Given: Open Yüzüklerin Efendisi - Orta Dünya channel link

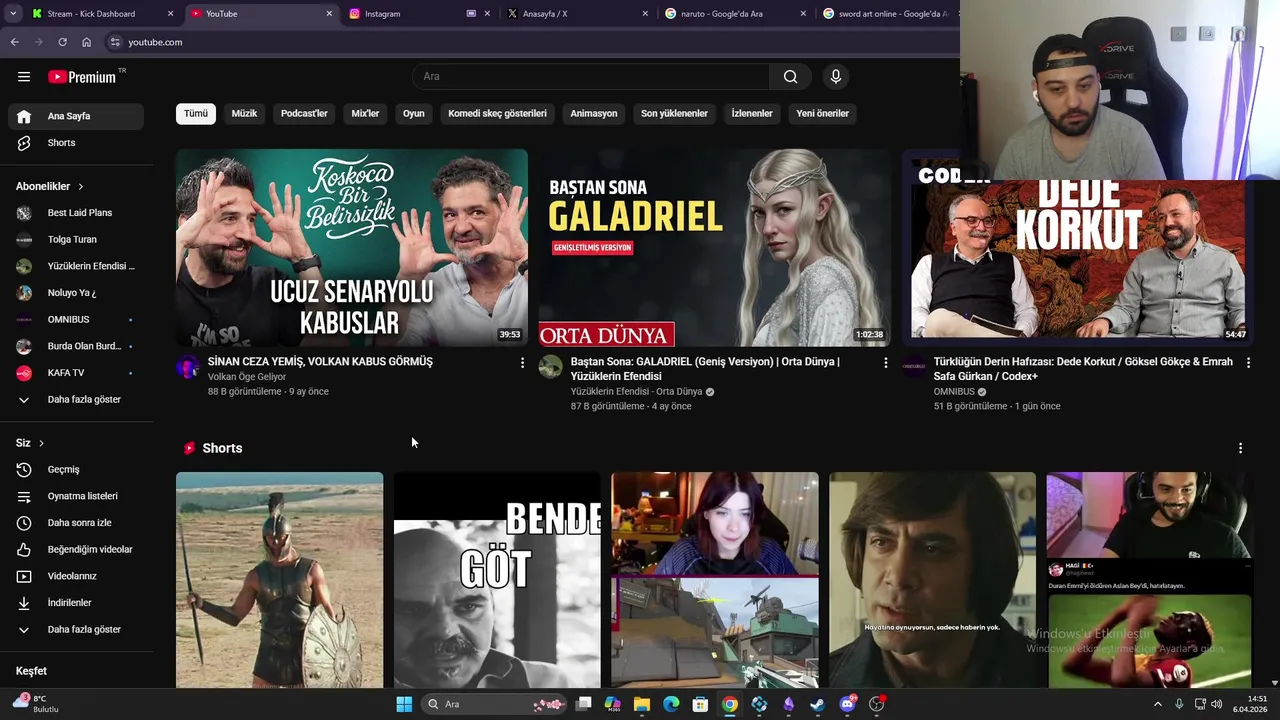Looking at the screenshot, I should 636,392.
